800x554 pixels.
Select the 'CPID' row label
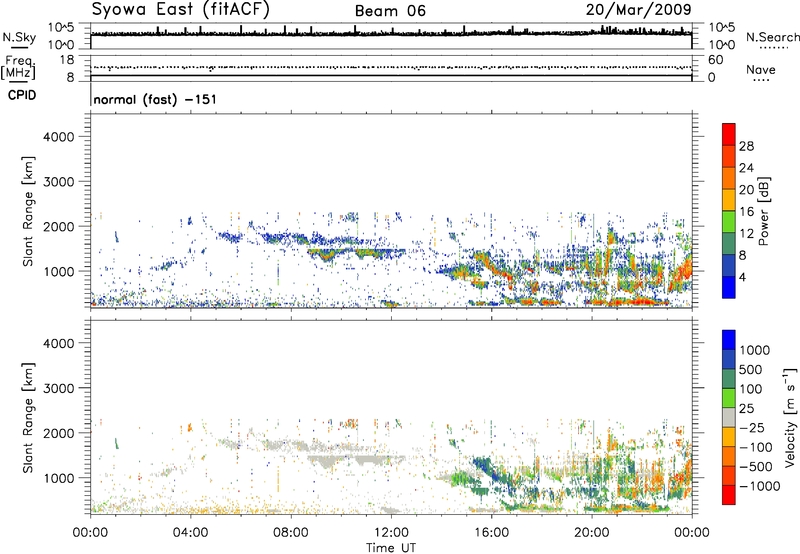tap(22, 95)
